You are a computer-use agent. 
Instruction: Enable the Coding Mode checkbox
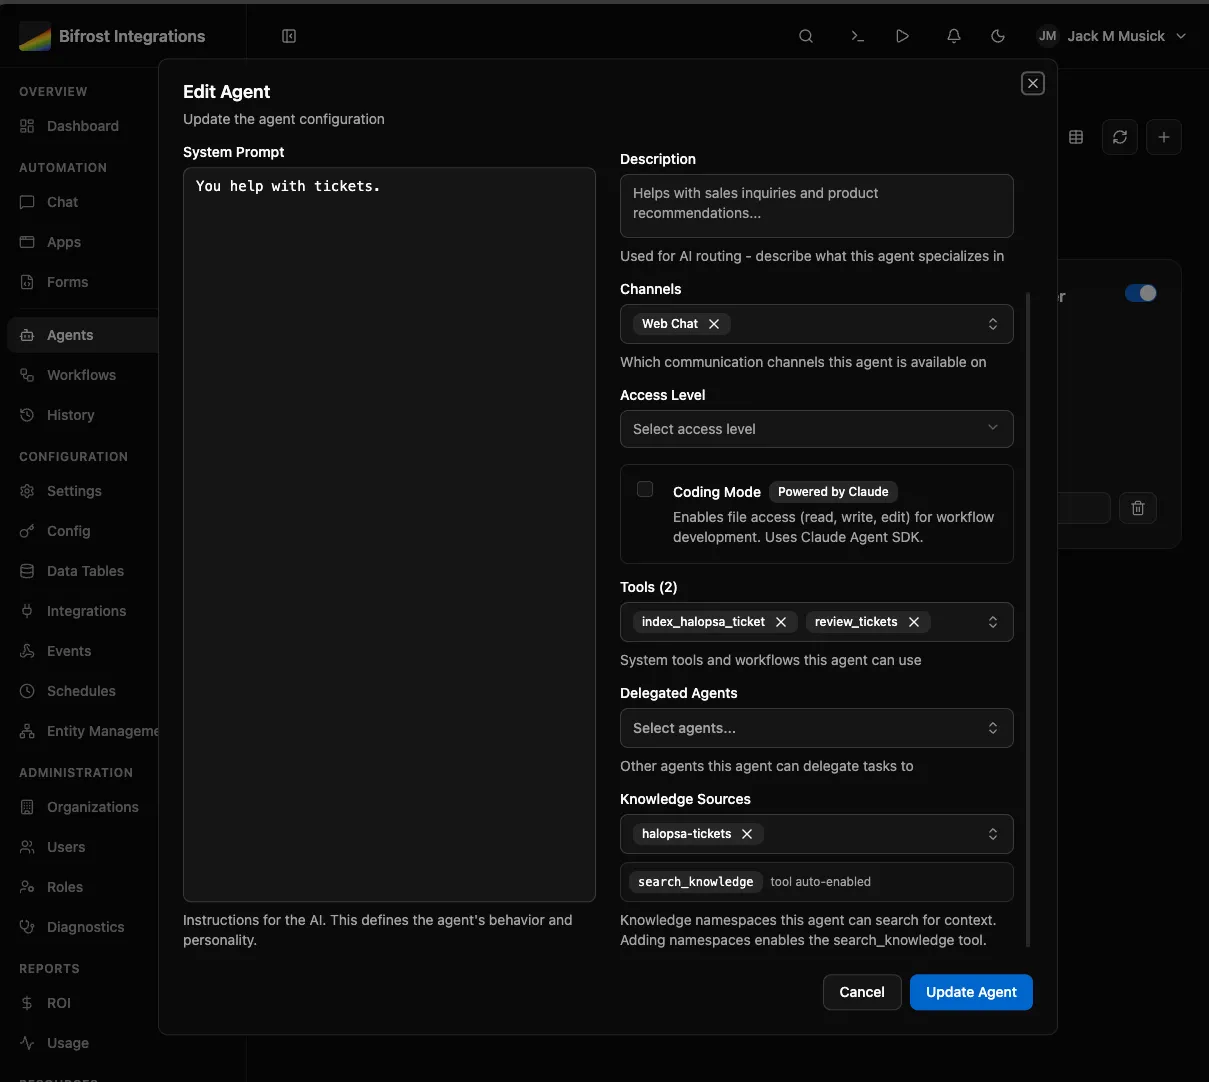tap(645, 489)
